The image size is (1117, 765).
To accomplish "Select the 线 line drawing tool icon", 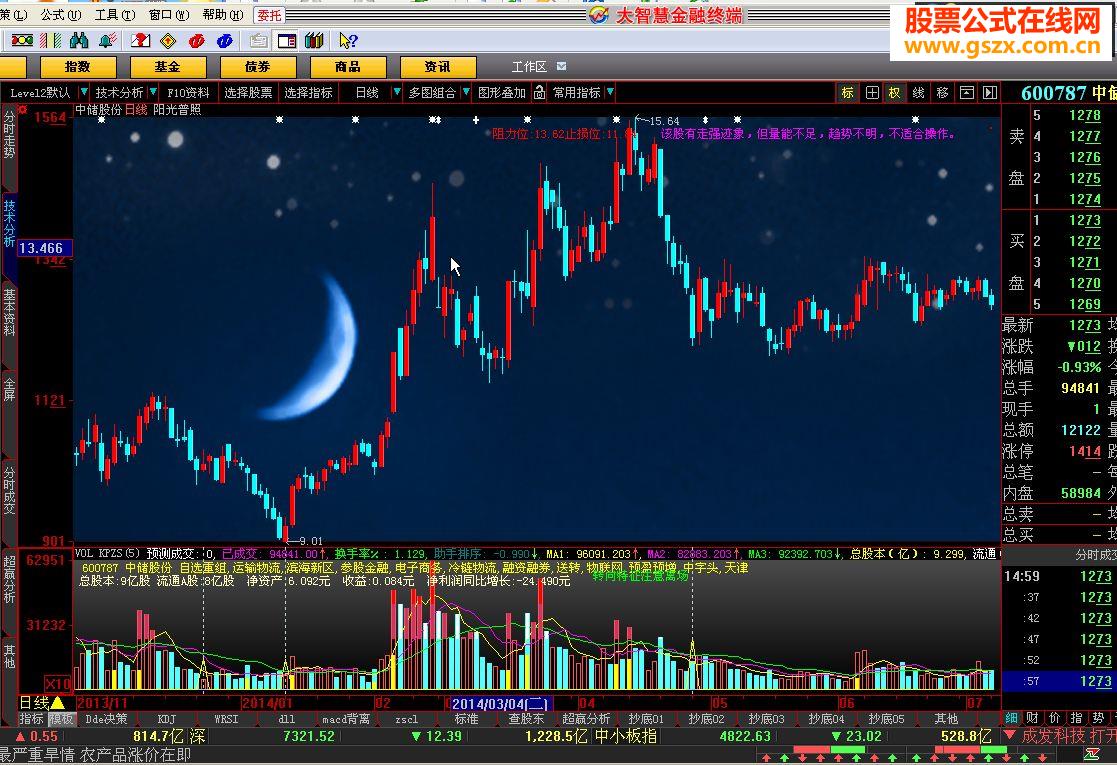I will point(918,92).
